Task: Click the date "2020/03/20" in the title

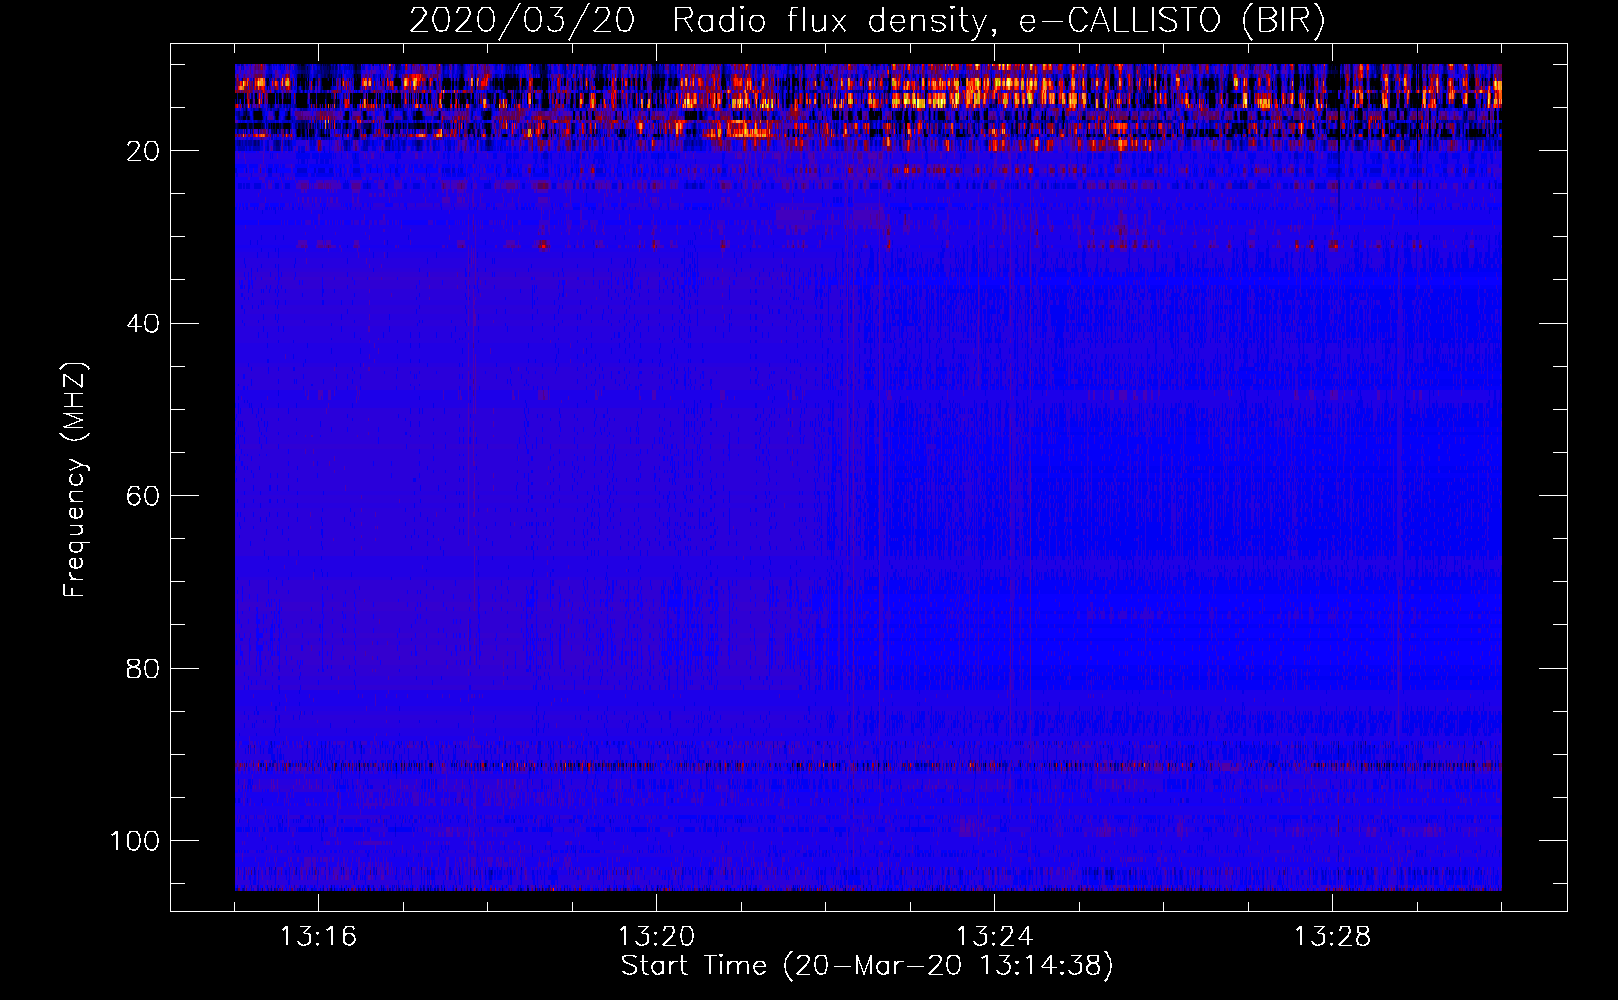Action: (522, 21)
